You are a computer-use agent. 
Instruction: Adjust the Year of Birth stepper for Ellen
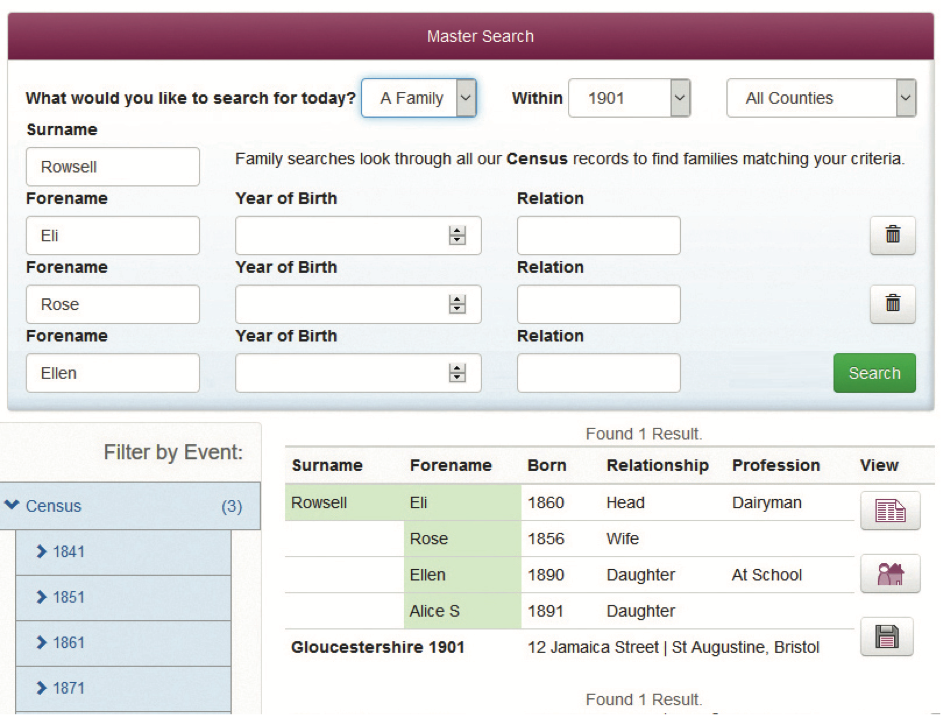(x=457, y=373)
